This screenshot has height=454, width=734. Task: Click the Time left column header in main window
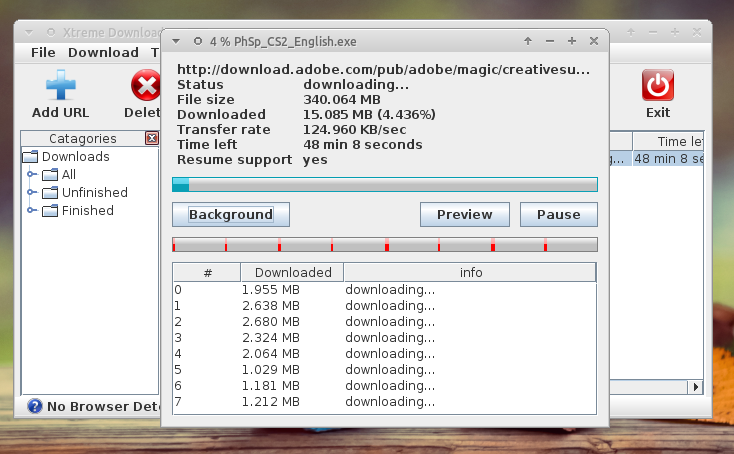click(x=668, y=141)
